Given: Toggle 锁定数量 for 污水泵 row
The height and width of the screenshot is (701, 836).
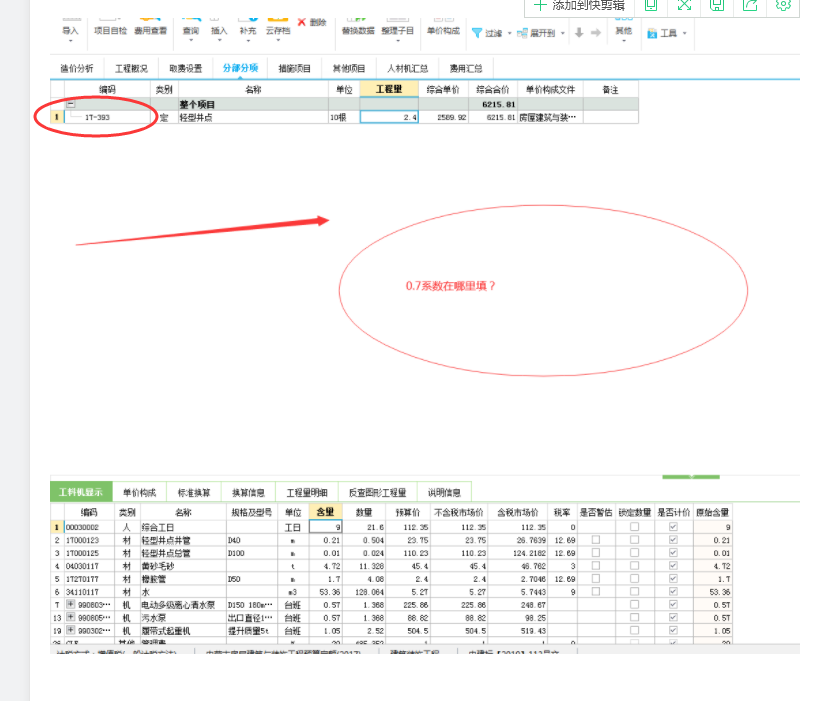Looking at the screenshot, I should [x=634, y=617].
